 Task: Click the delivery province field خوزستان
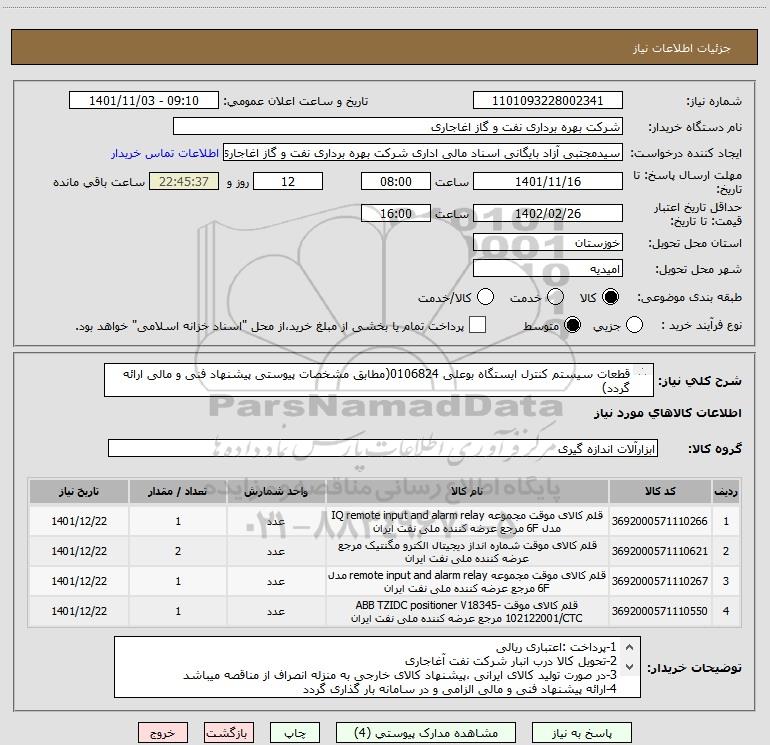548,242
